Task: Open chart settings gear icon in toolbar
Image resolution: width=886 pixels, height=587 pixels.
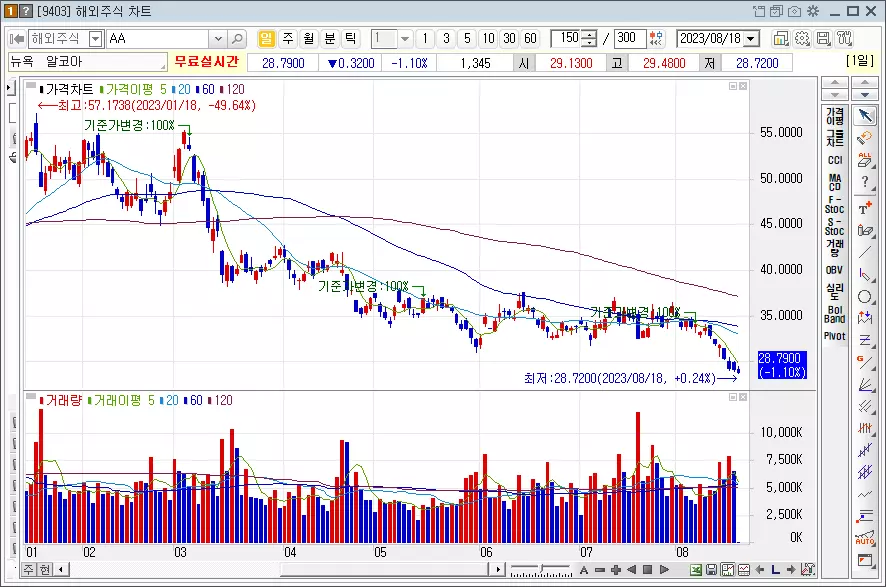Action: pos(802,38)
